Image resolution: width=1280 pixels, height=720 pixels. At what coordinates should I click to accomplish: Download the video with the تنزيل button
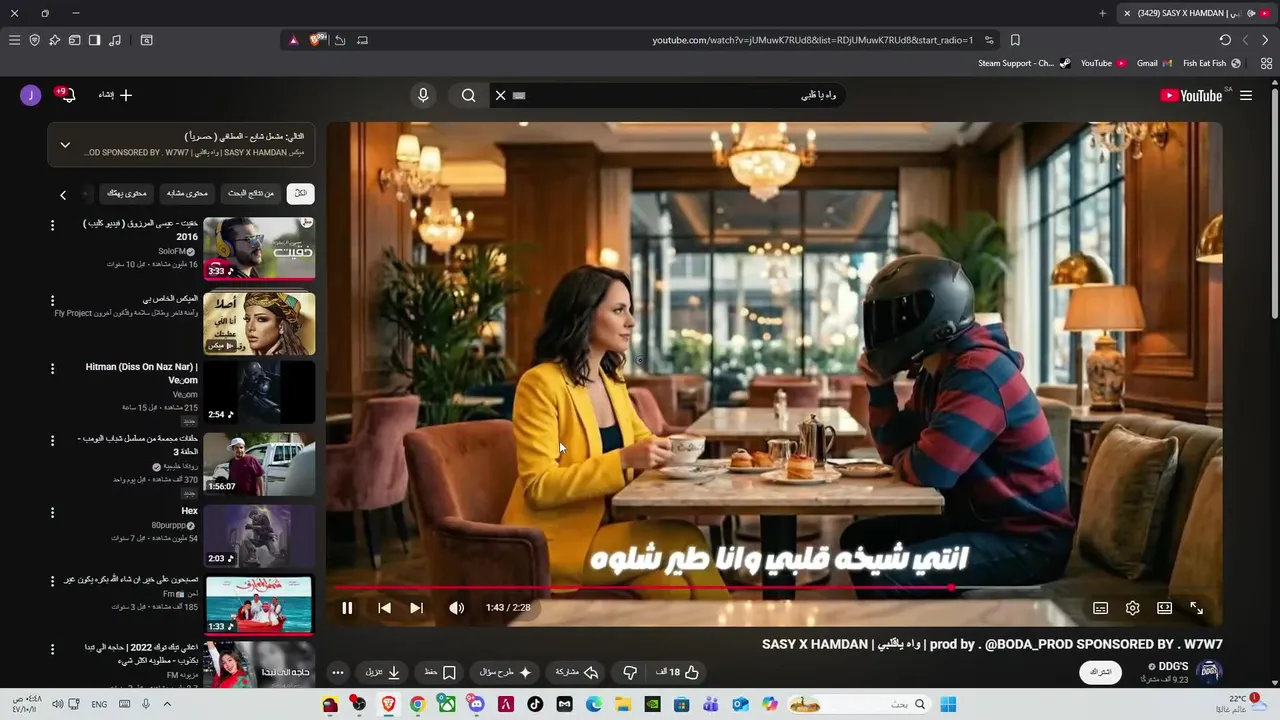382,672
